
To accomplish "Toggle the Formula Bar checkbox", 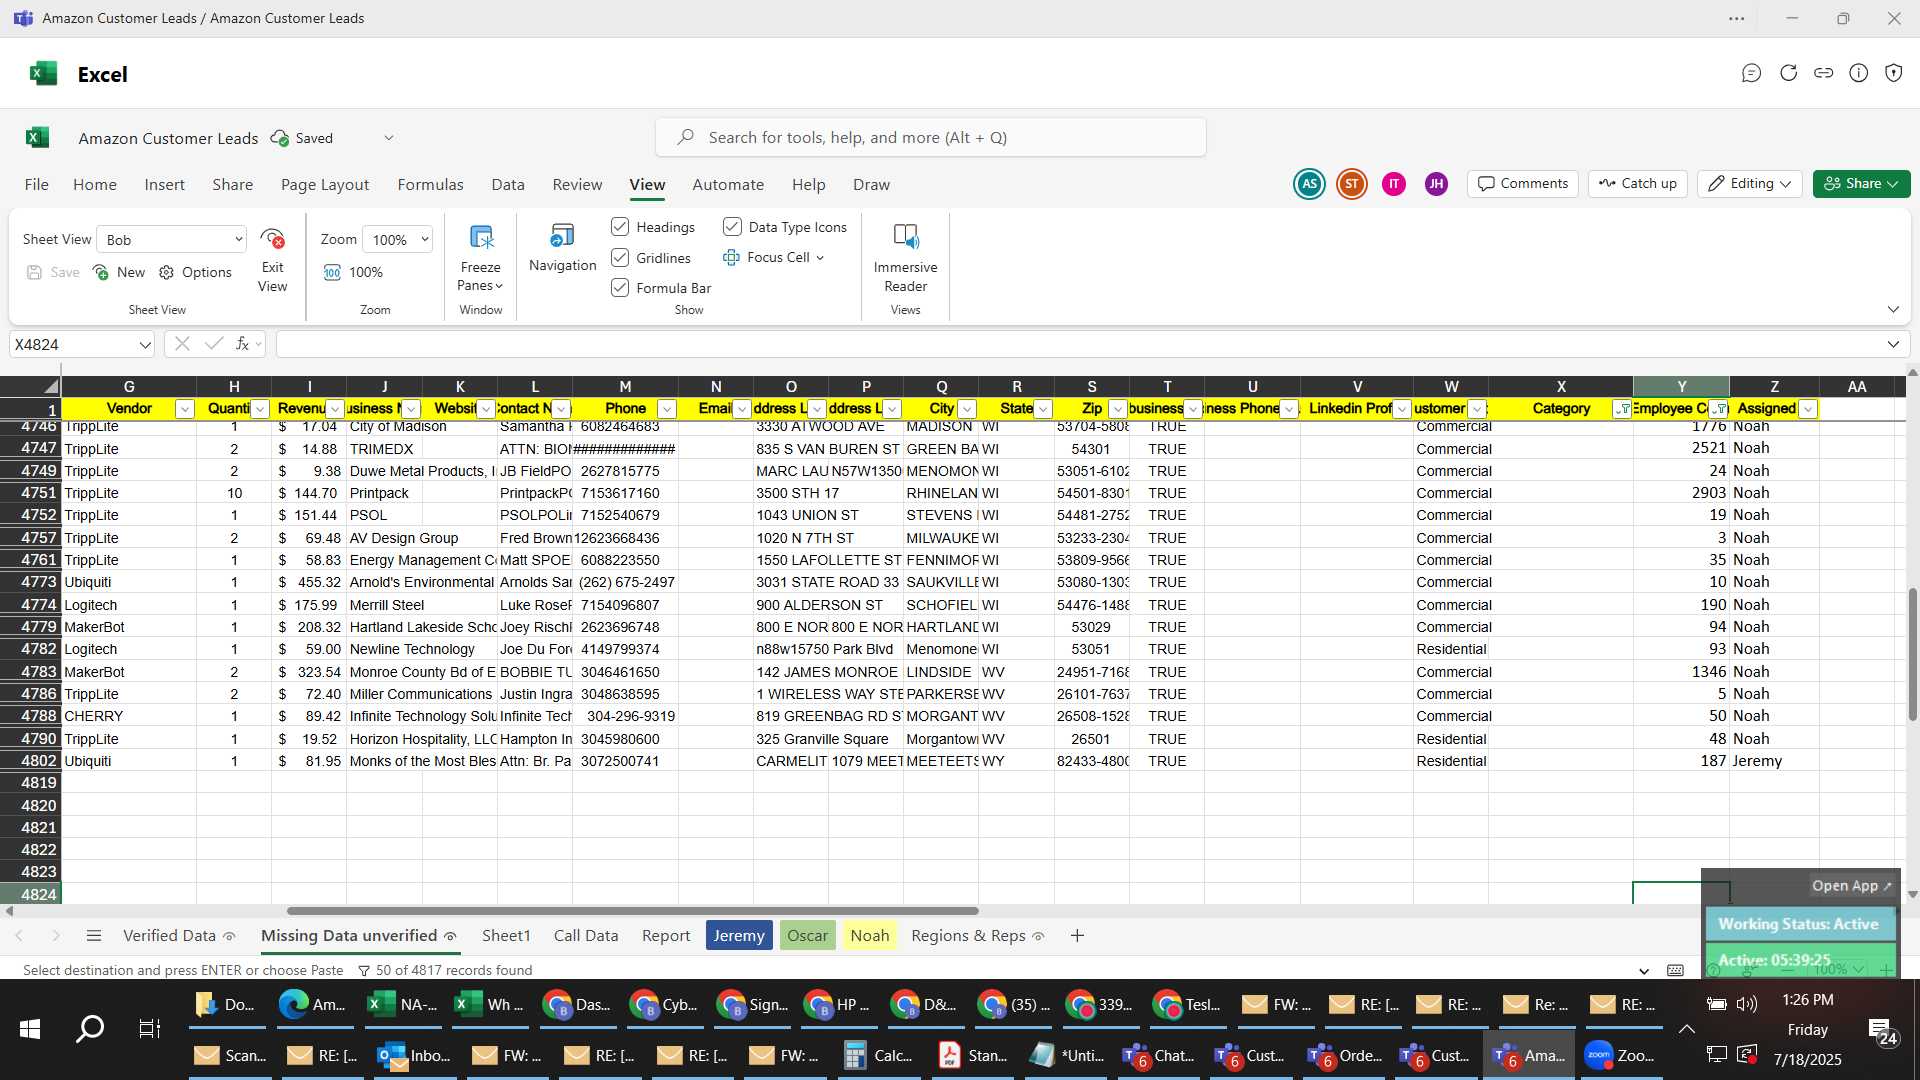I will point(620,288).
